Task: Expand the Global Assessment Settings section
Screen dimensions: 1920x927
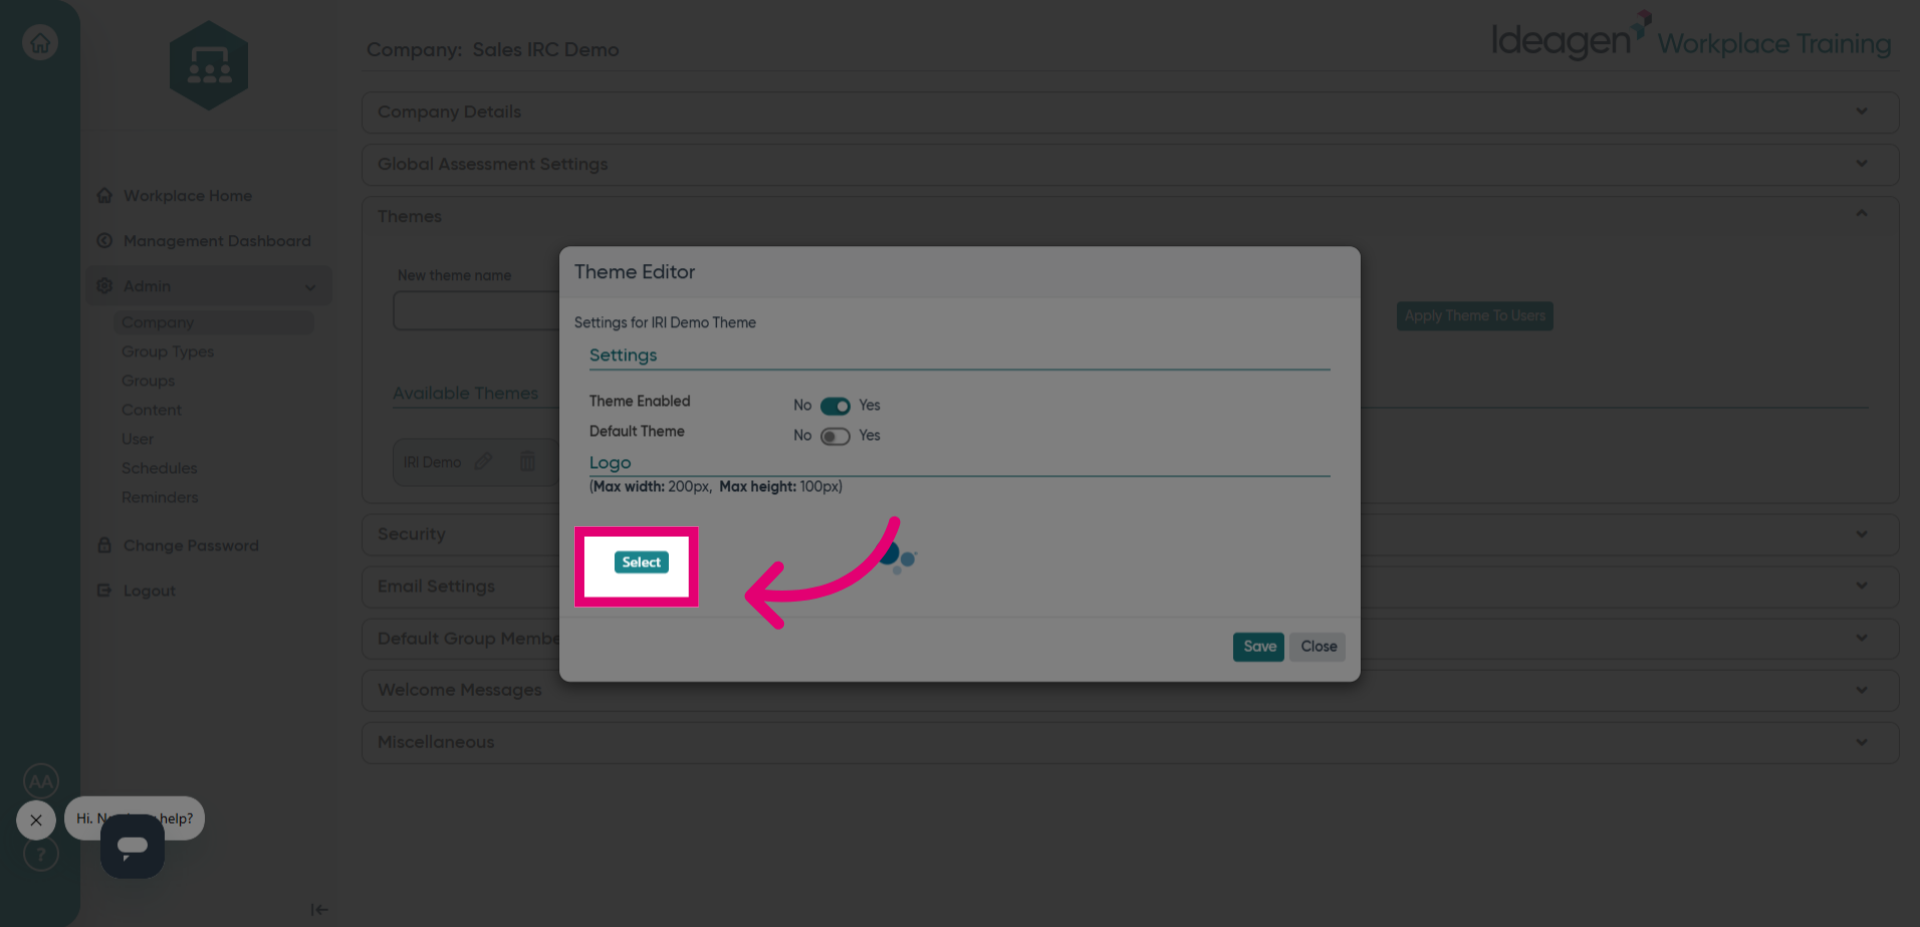Action: (1130, 164)
